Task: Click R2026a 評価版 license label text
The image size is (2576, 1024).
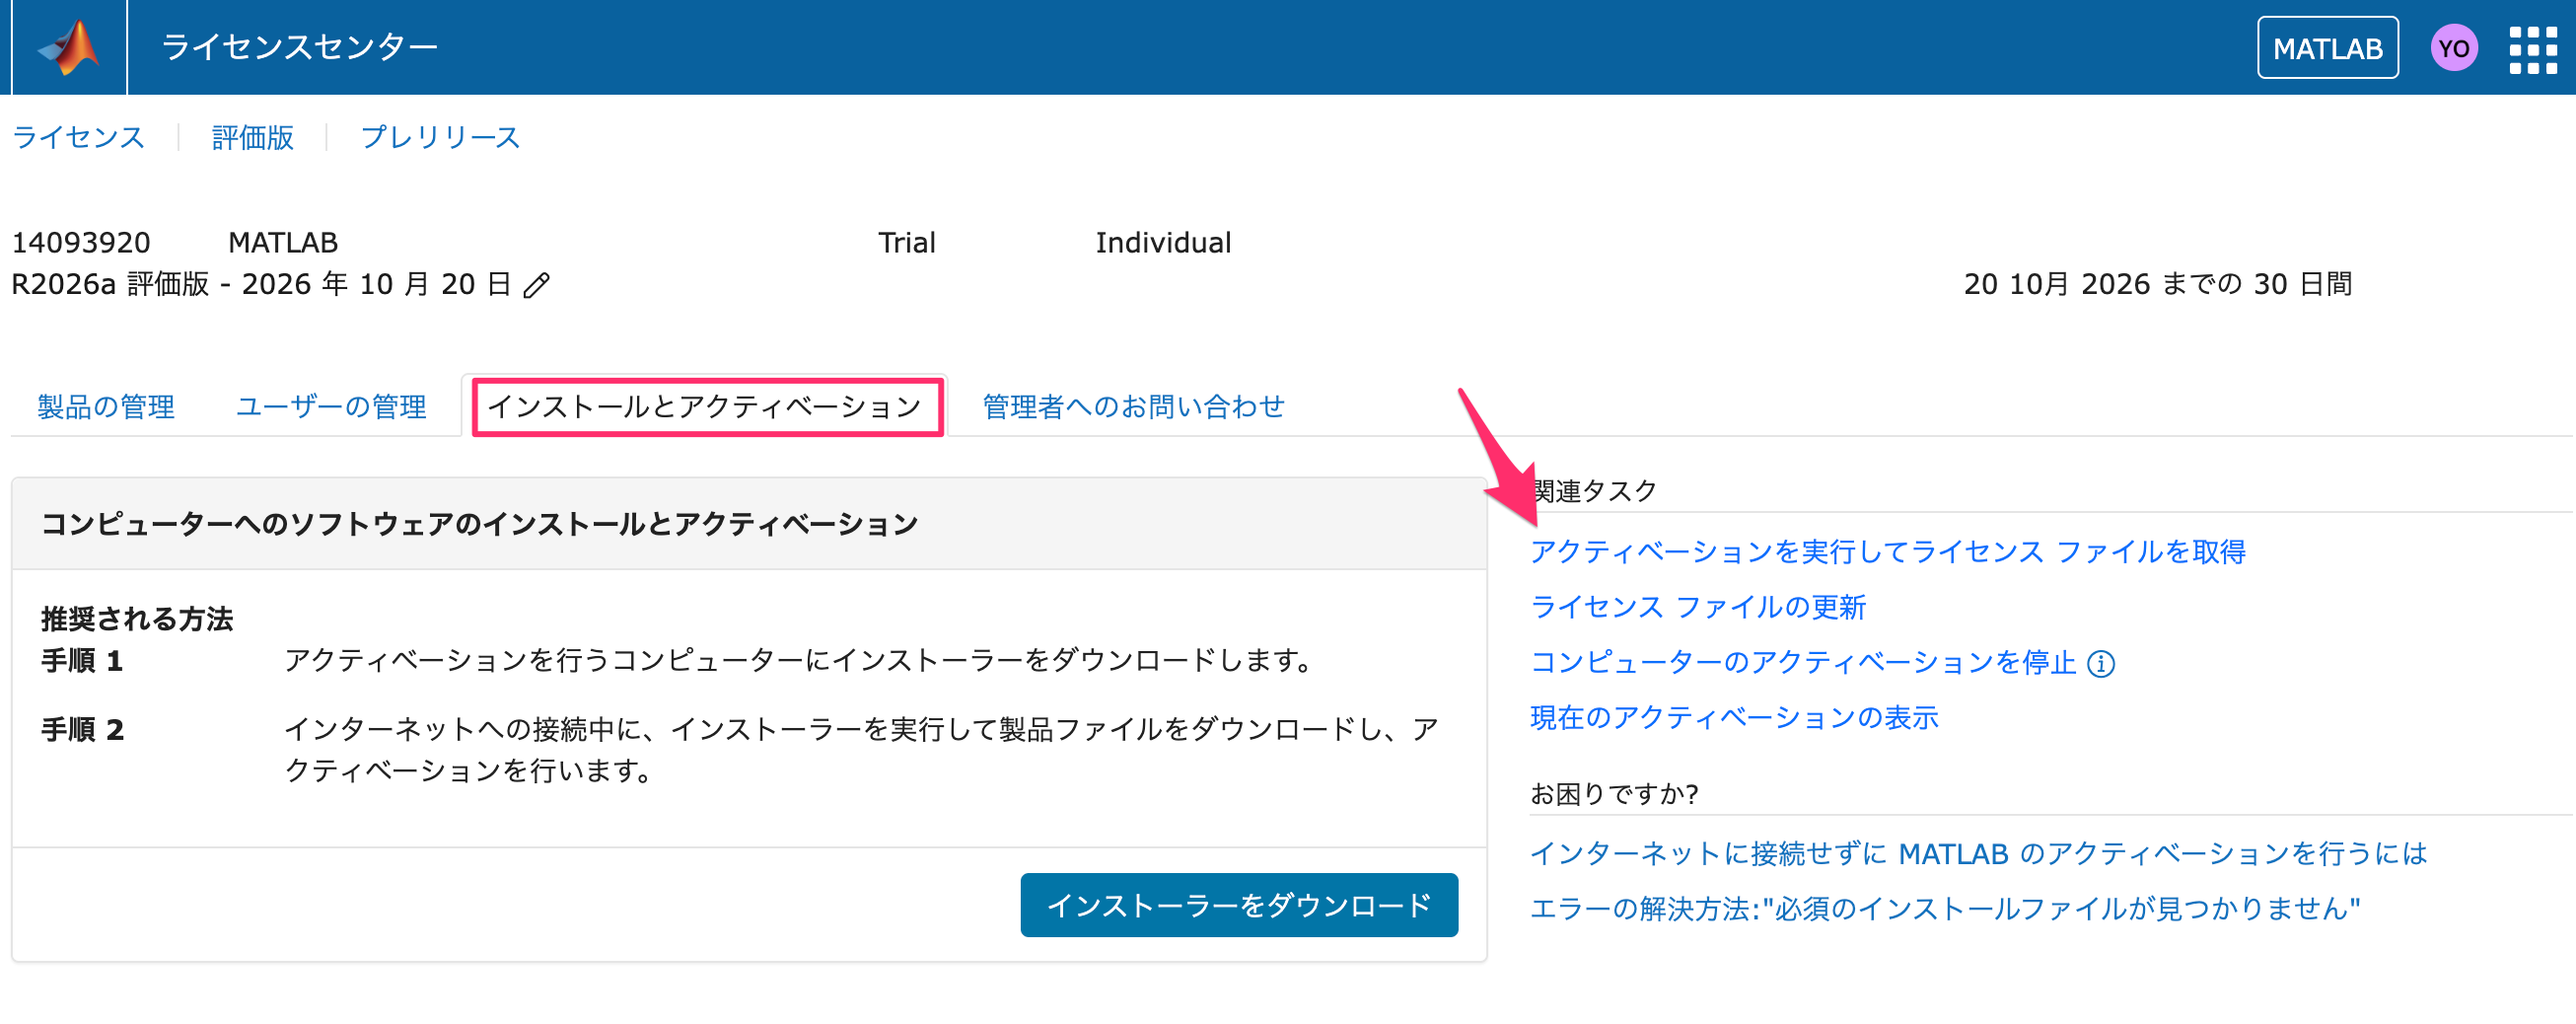Action: click(261, 284)
